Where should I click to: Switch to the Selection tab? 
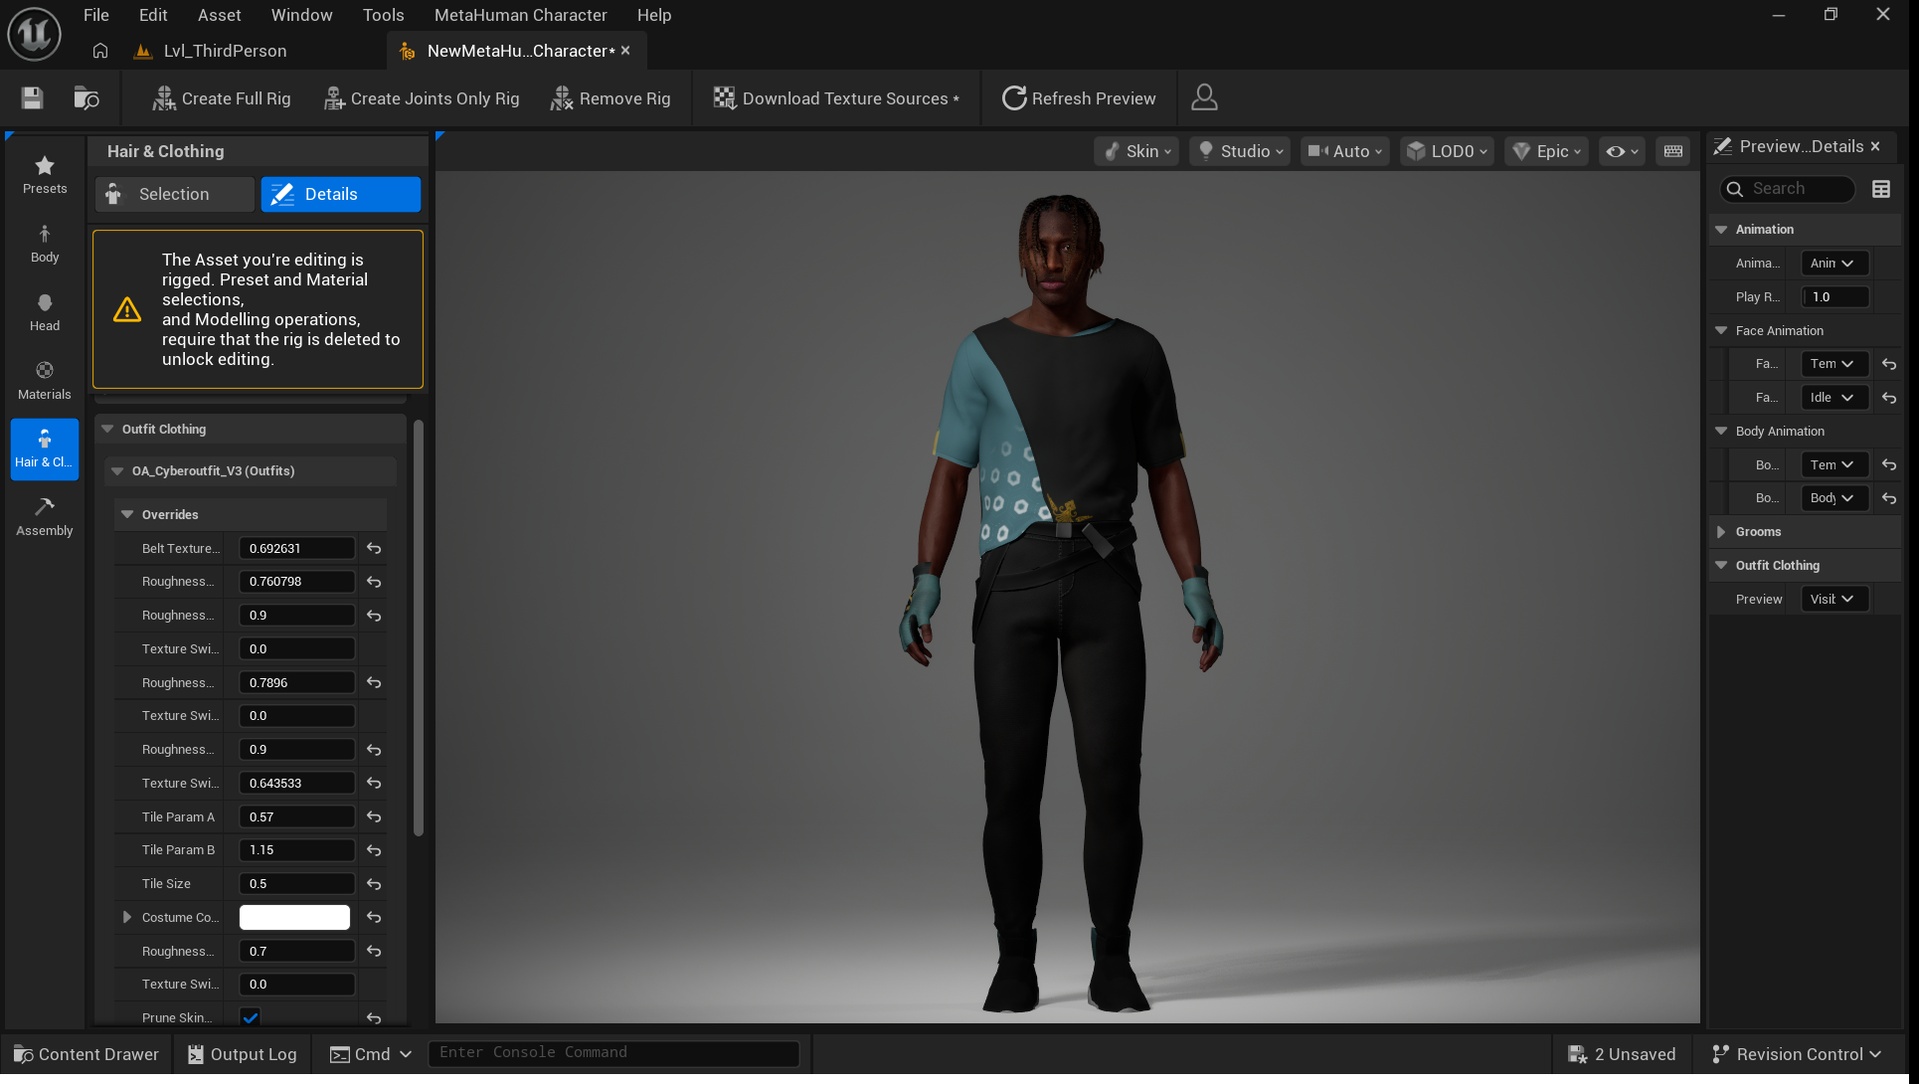pos(175,194)
